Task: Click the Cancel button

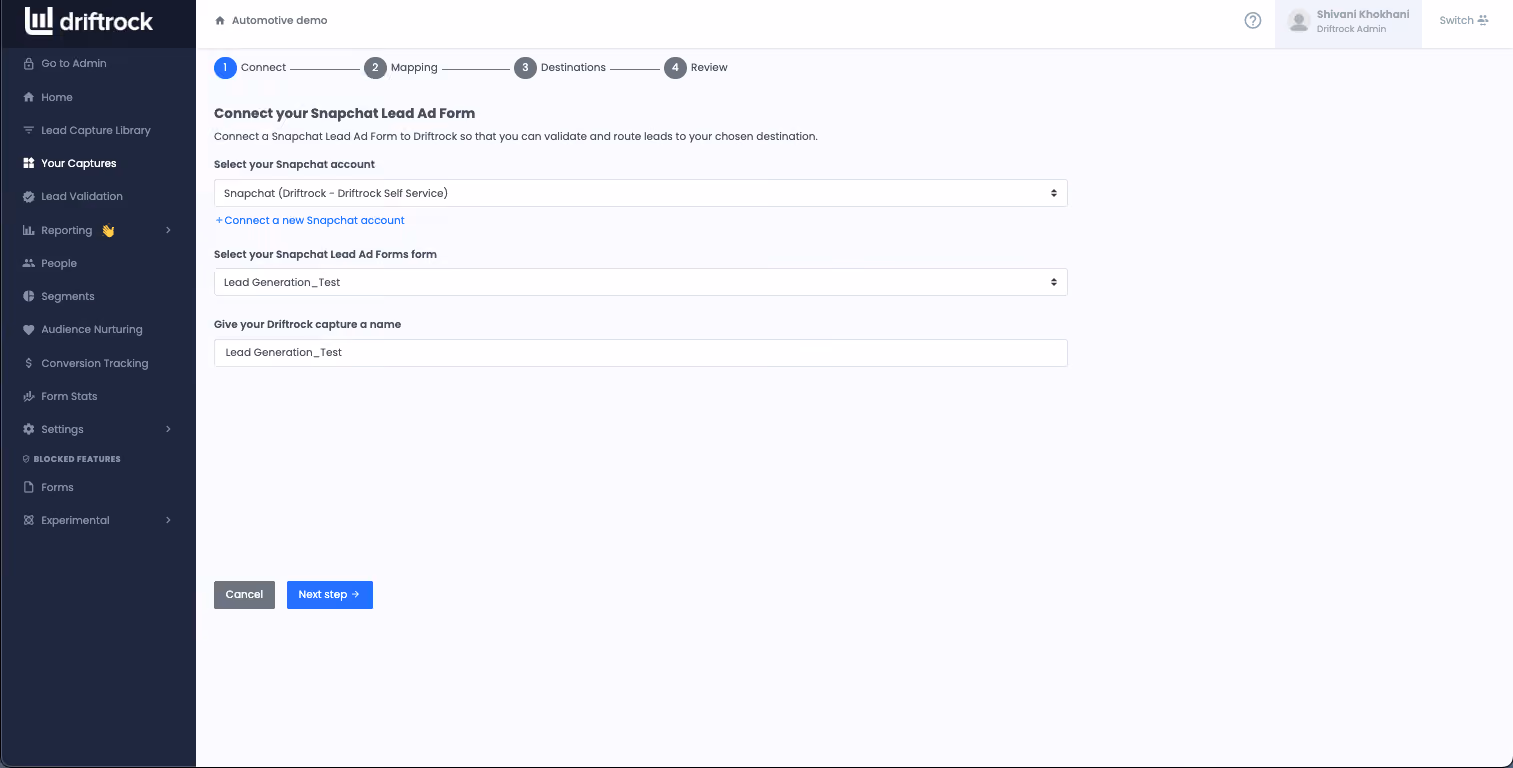Action: 244,594
